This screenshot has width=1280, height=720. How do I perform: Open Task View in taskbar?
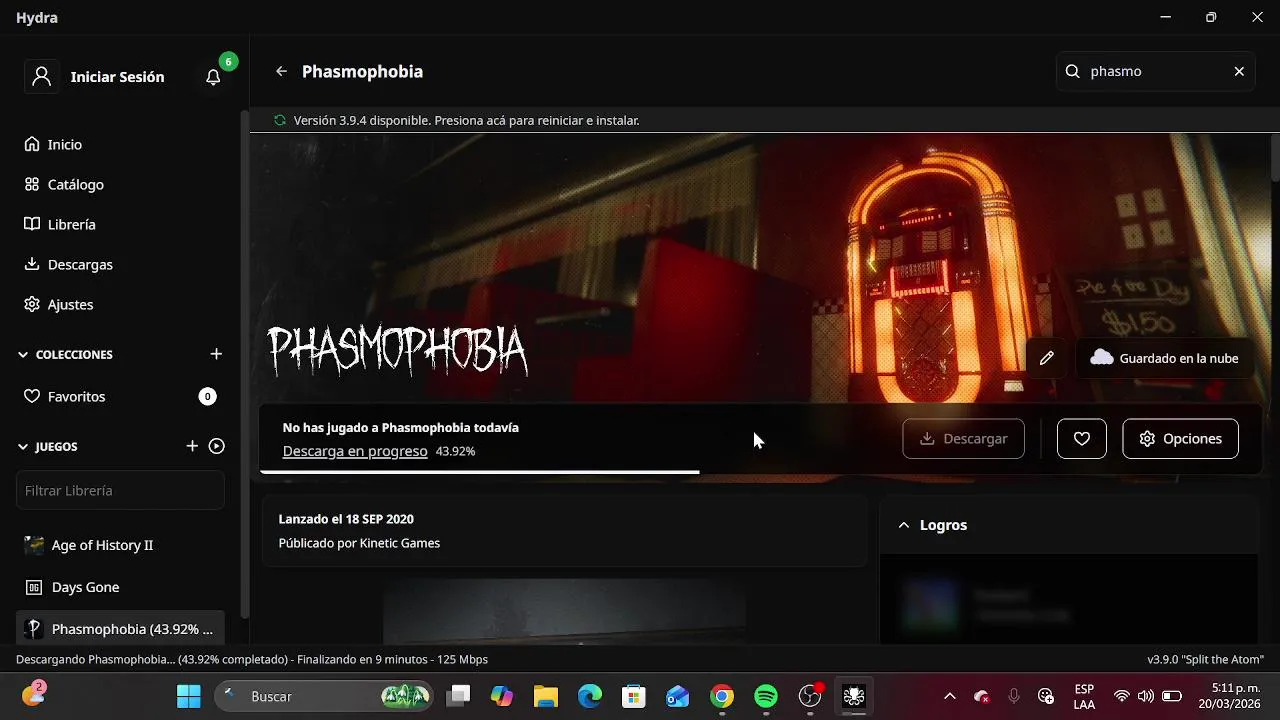[458, 696]
